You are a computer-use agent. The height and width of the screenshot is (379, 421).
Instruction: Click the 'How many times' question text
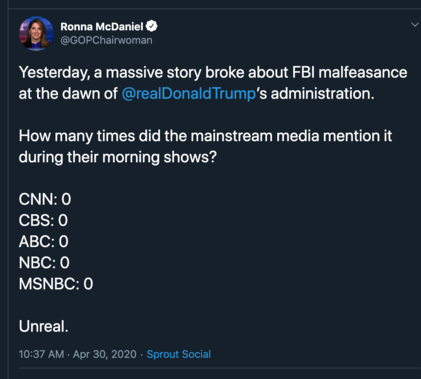(205, 146)
